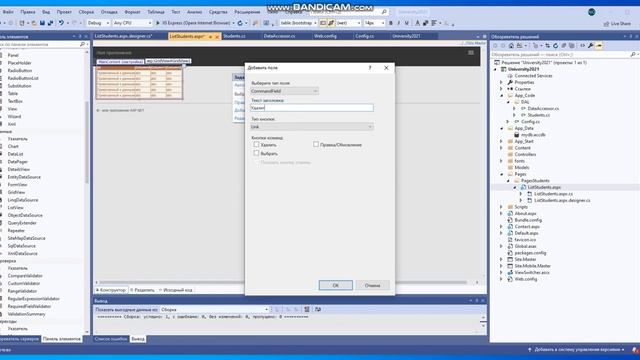Toggle Underline formatting in toolbar

pyautogui.click(x=407, y=23)
